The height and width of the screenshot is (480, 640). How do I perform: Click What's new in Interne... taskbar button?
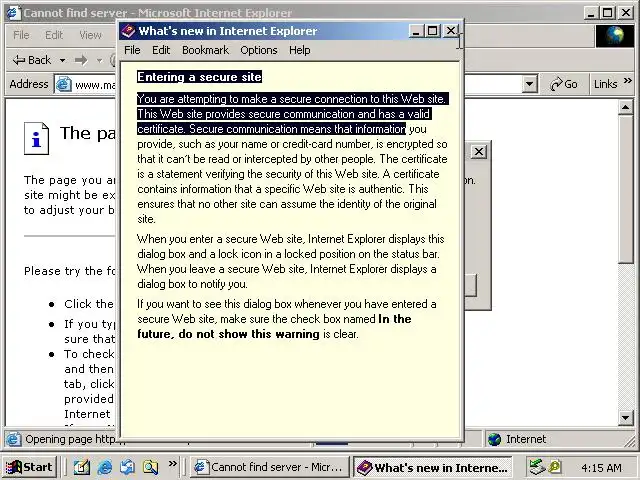[435, 467]
